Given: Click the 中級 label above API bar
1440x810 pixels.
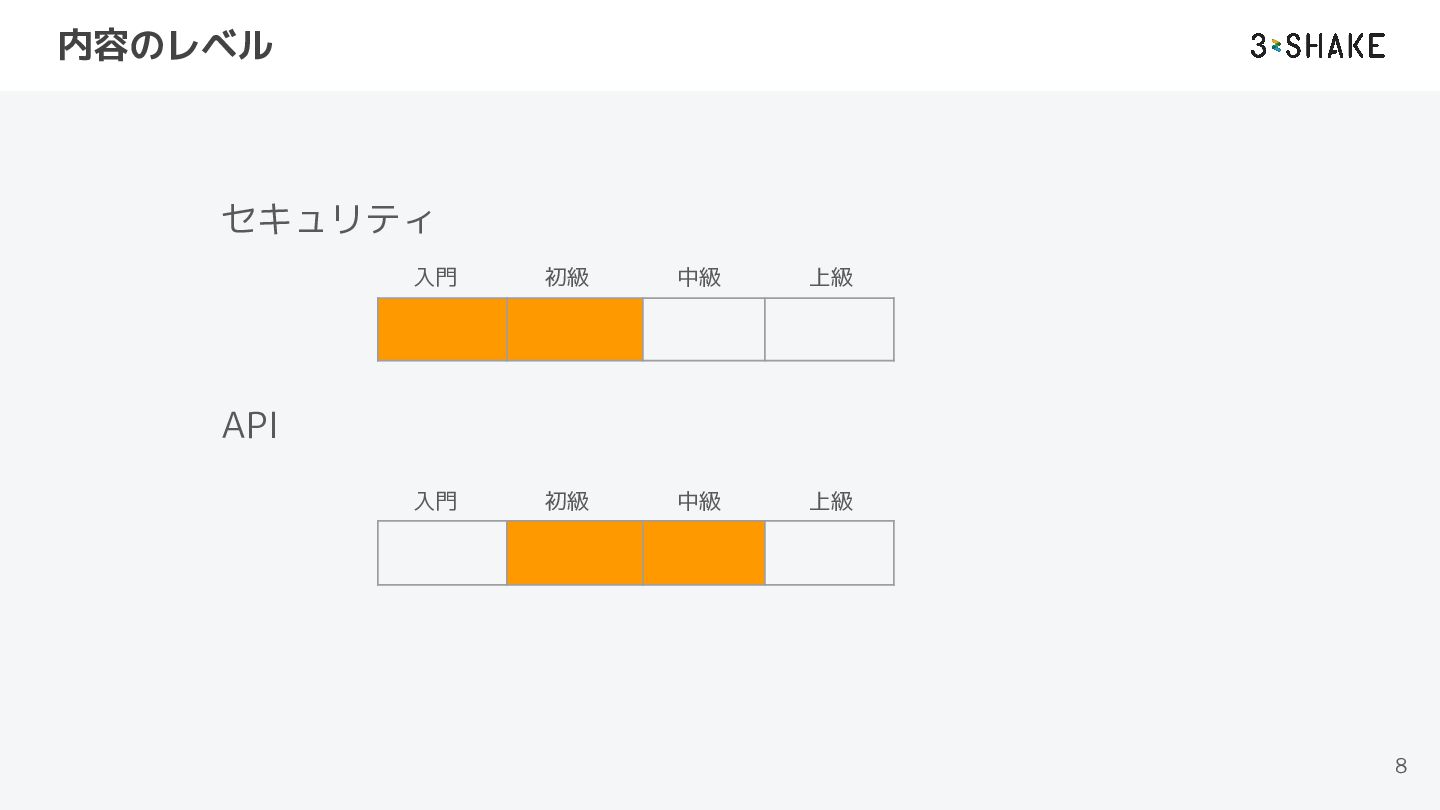Looking at the screenshot, I should point(699,501).
